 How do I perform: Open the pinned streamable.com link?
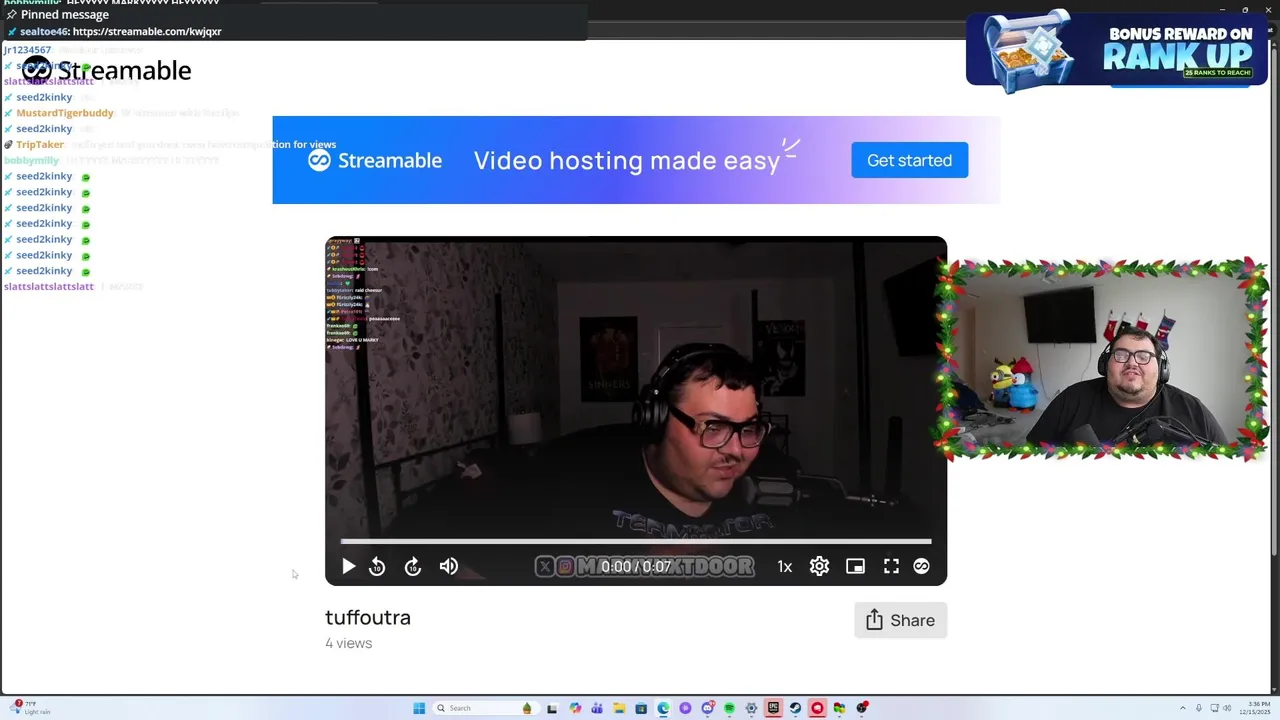pos(147,31)
